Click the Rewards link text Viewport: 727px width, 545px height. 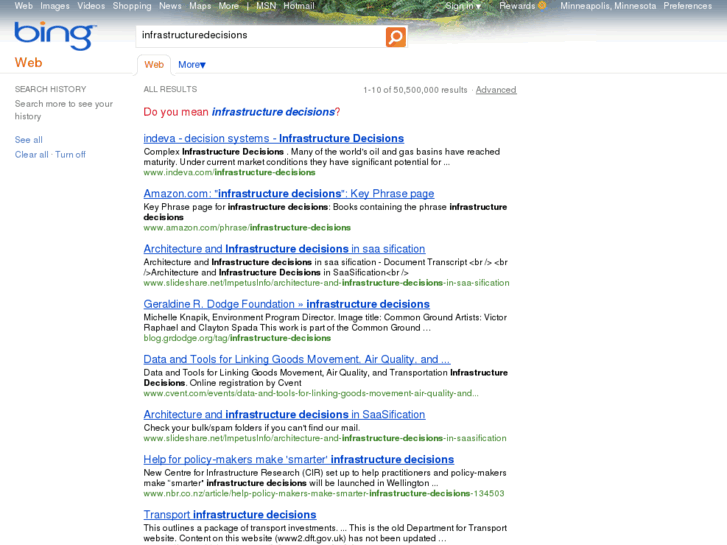coord(517,6)
